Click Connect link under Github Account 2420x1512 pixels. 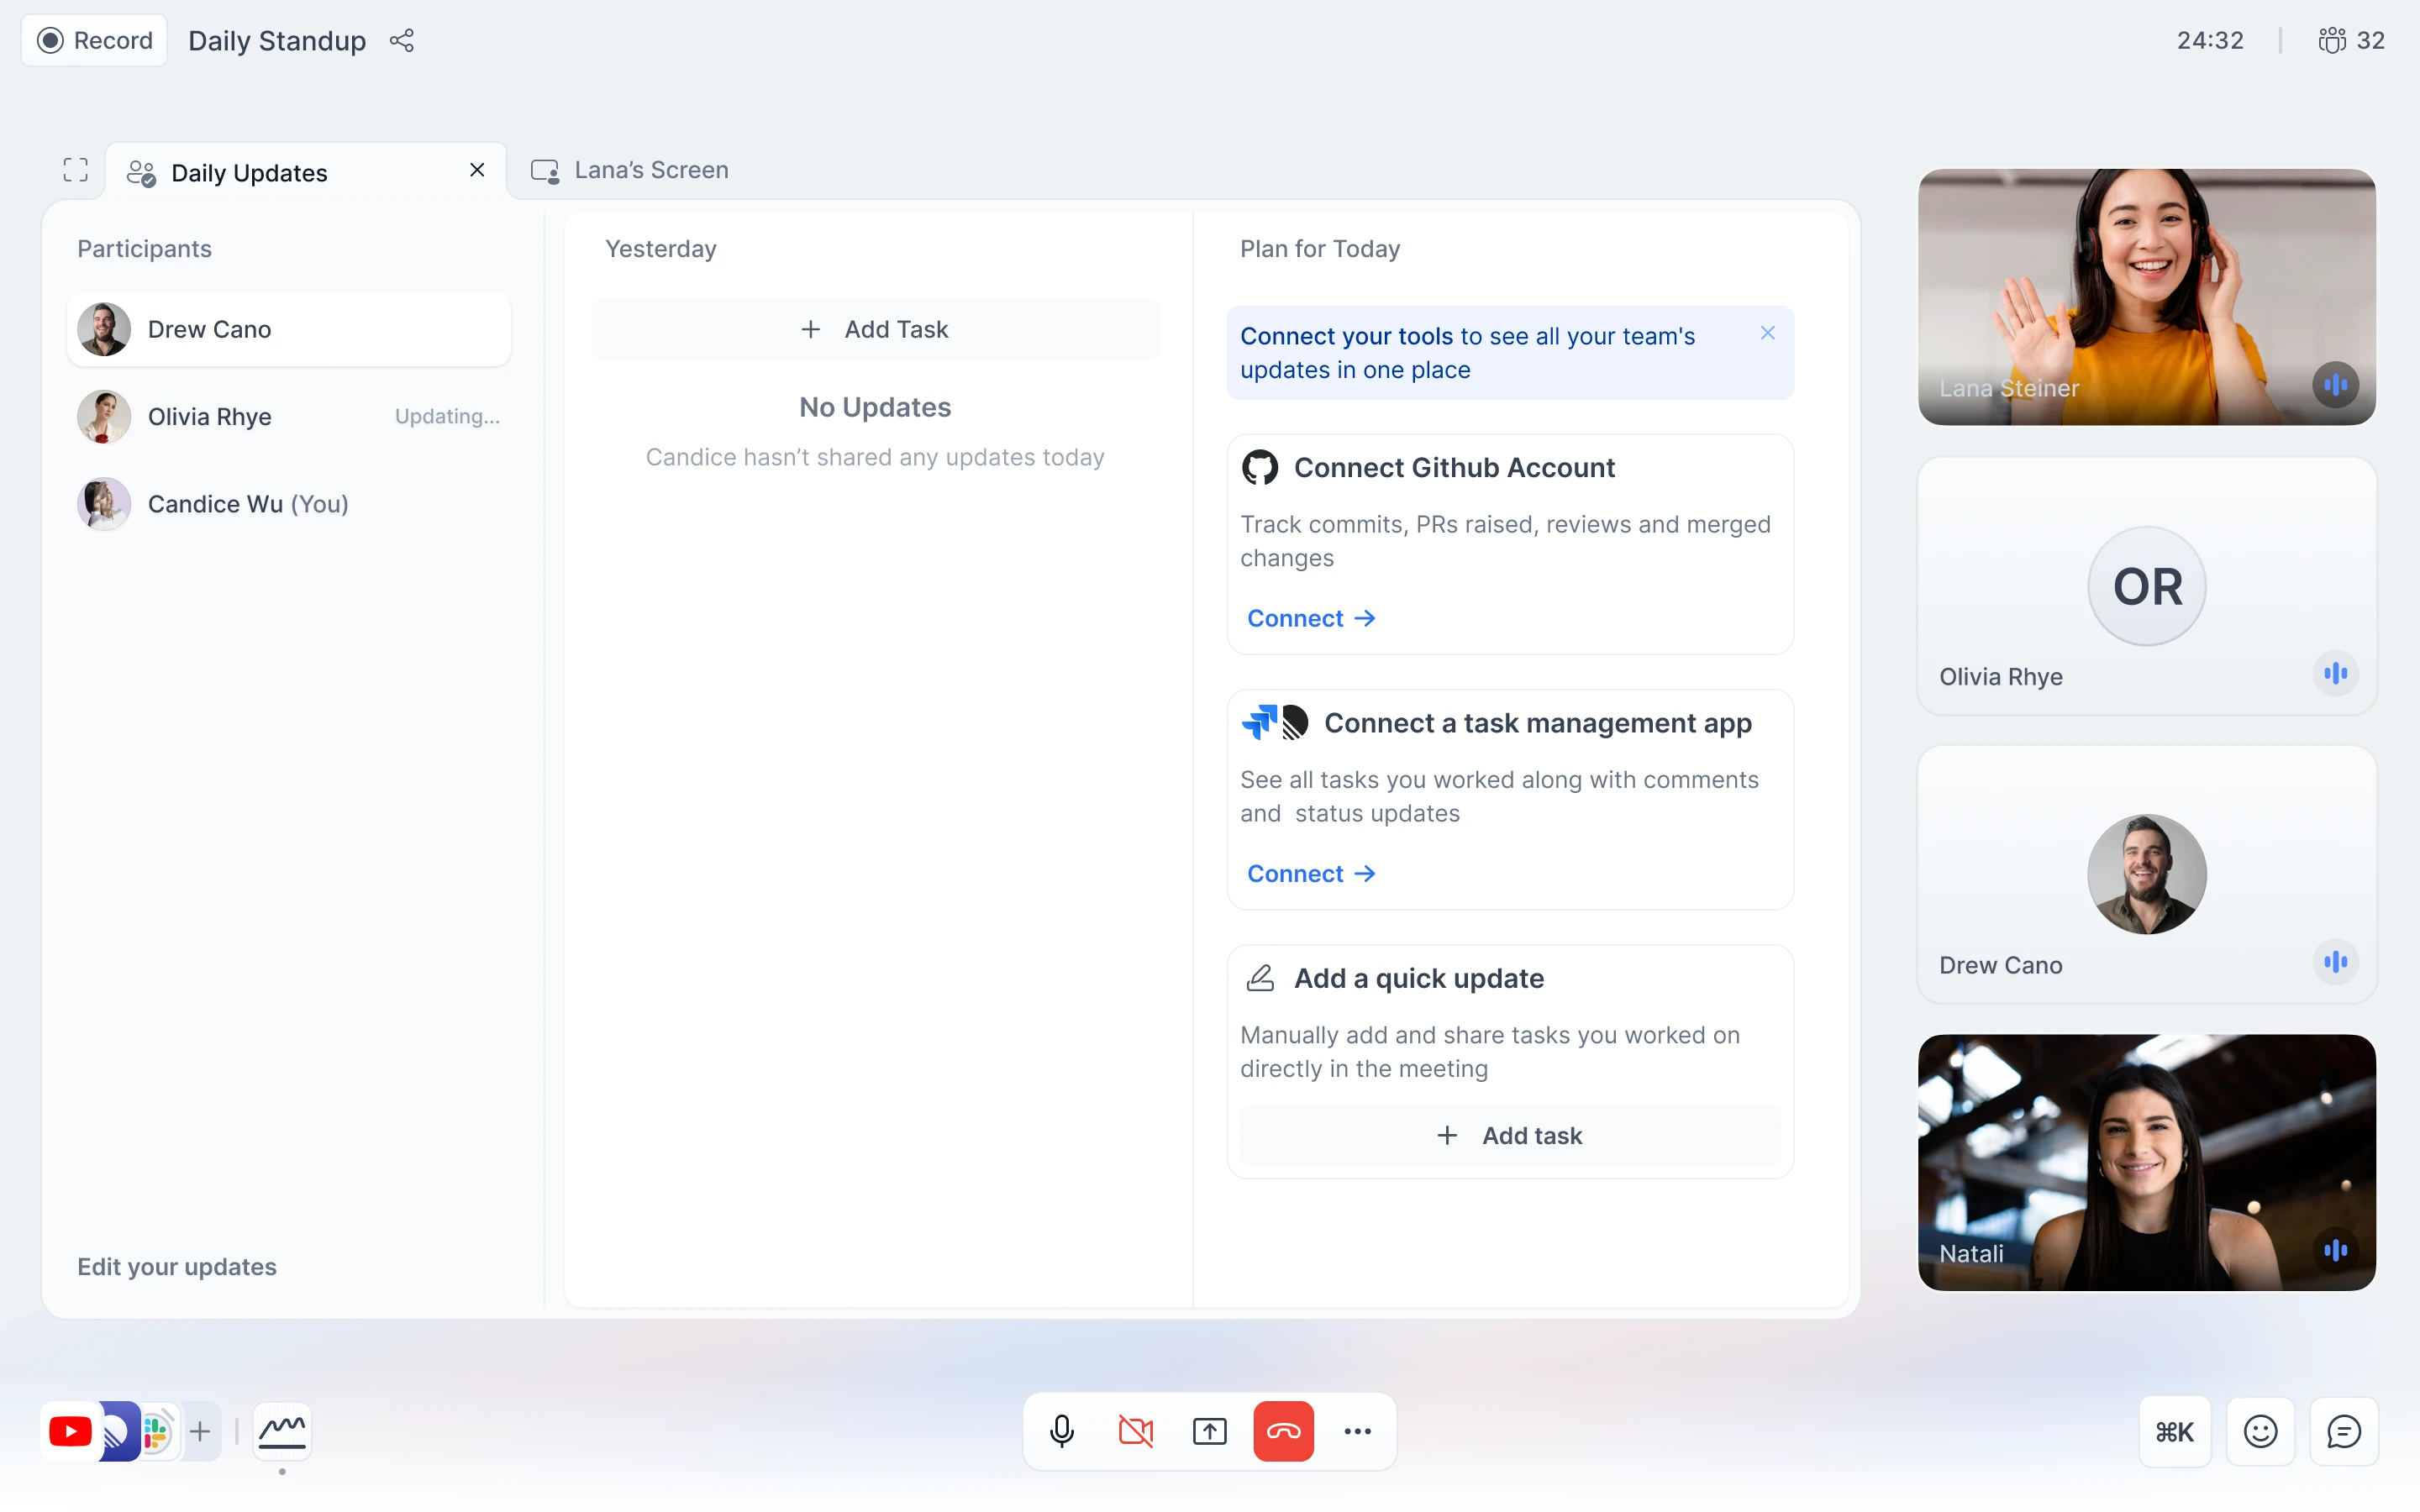pyautogui.click(x=1310, y=618)
